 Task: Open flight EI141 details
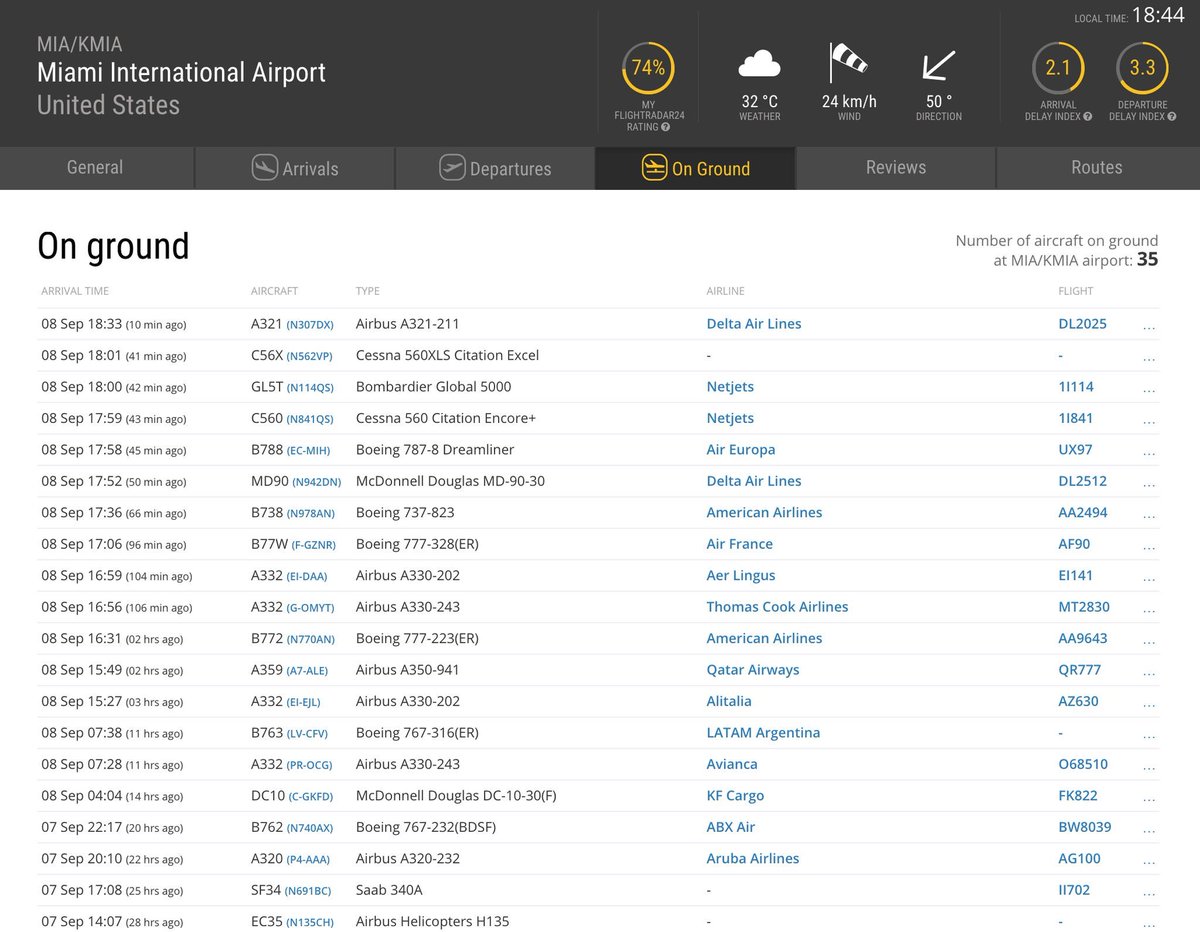coord(1077,576)
